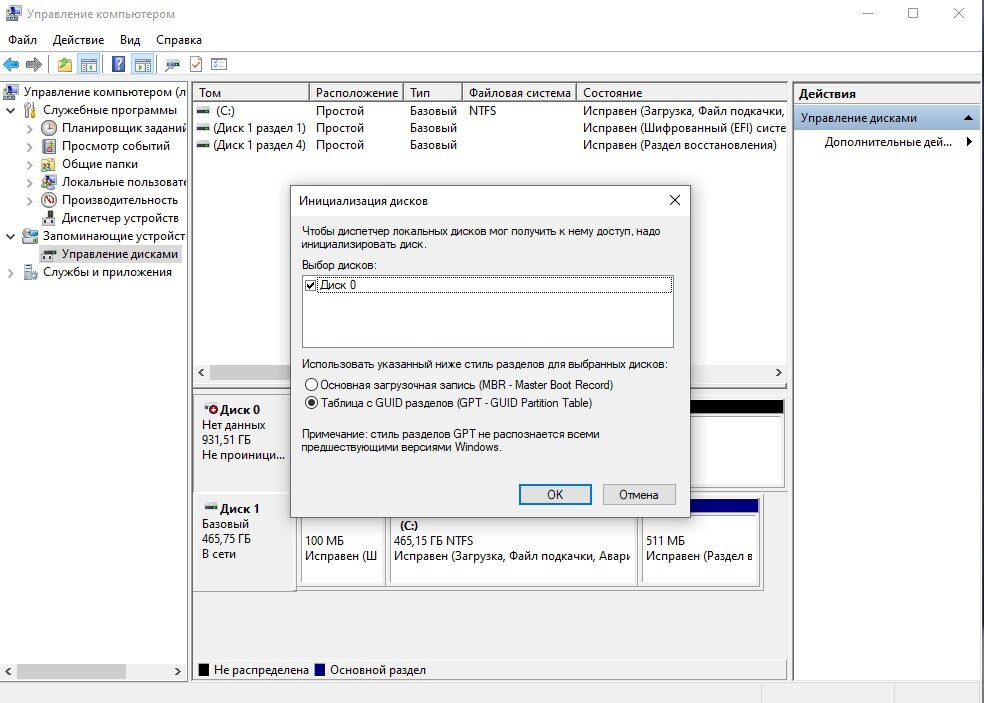Click the folder Up one level icon
984x703 pixels.
65,64
